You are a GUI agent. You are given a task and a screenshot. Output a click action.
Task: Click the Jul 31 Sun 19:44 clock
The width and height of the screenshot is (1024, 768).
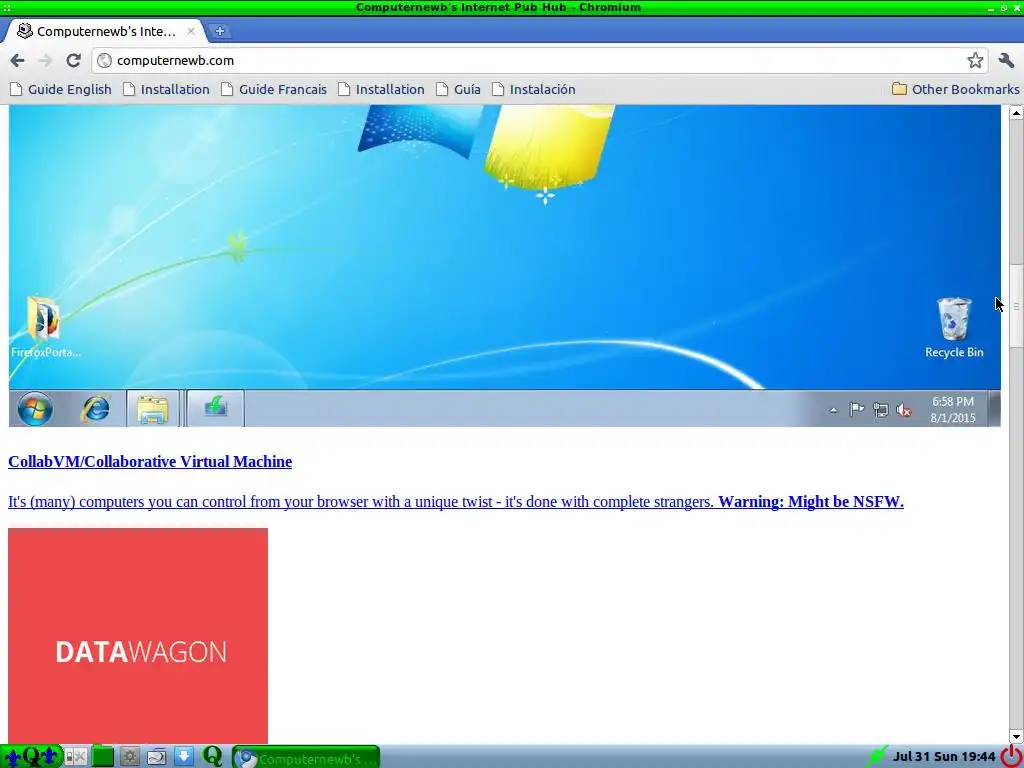click(944, 756)
